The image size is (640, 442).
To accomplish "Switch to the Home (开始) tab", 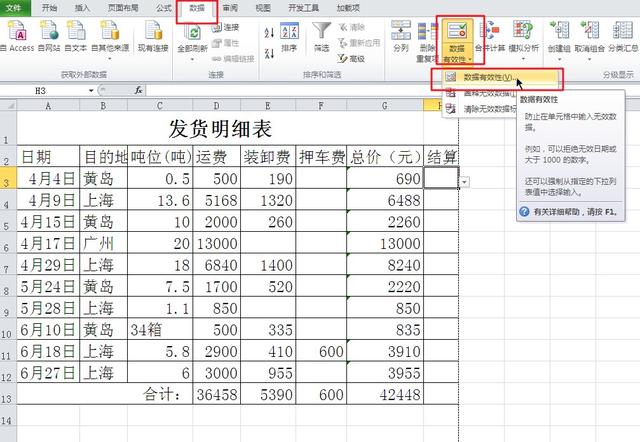I will point(49,8).
